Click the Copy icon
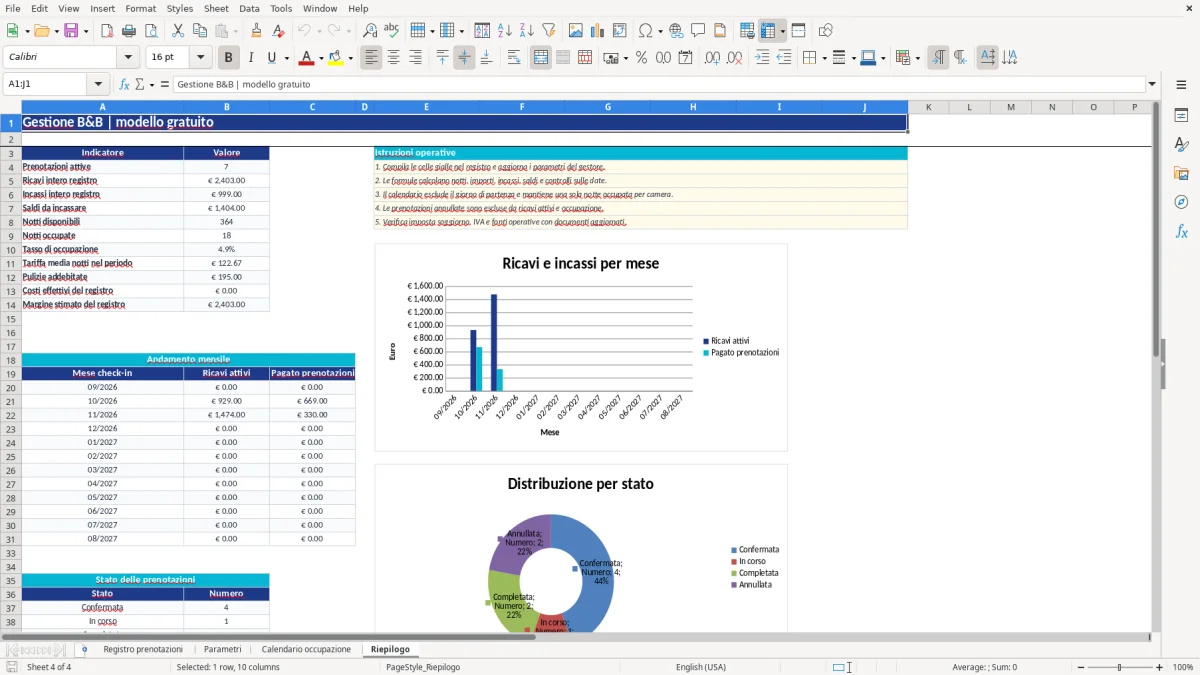The image size is (1200, 675). click(x=199, y=31)
